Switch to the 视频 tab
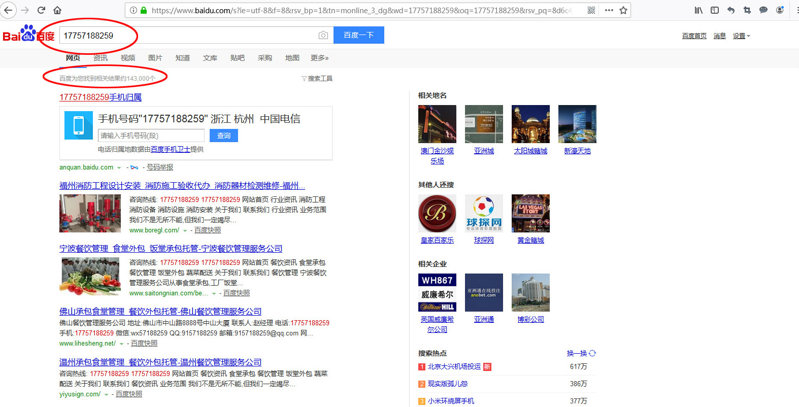799x407 pixels. tap(128, 58)
